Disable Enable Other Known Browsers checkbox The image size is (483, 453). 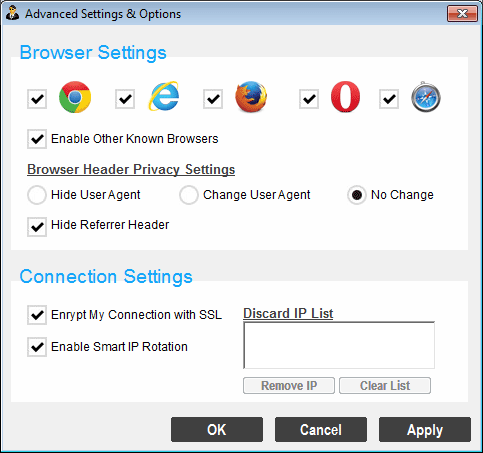(x=37, y=139)
